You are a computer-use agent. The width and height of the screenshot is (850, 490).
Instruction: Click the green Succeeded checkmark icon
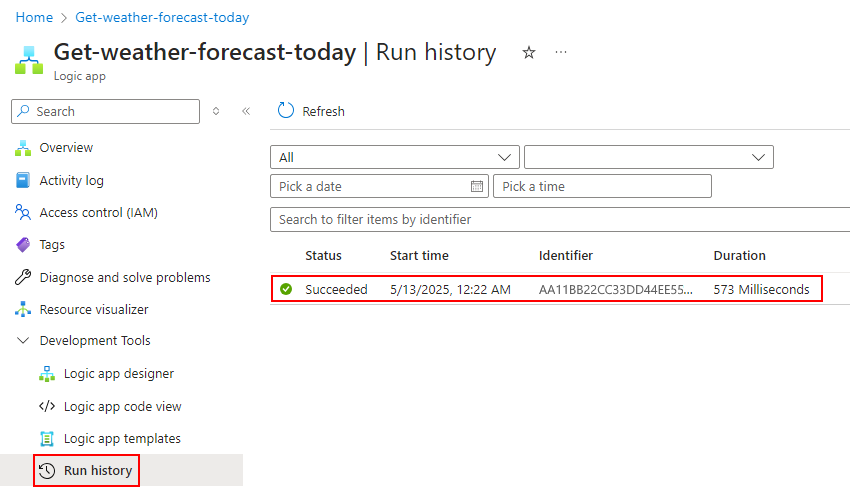point(286,289)
